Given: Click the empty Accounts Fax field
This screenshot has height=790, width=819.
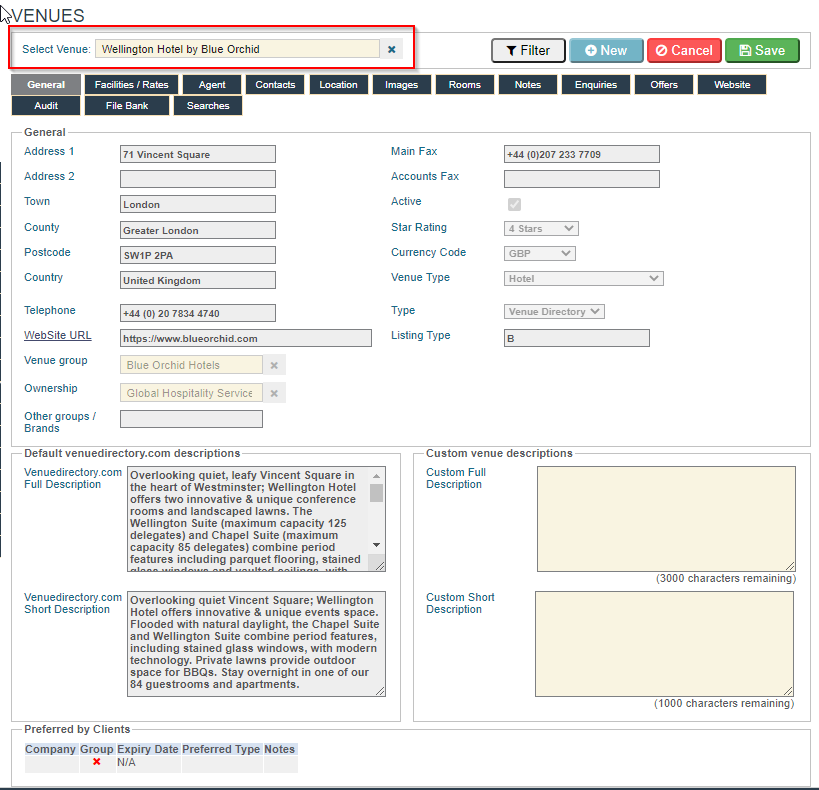Looking at the screenshot, I should 581,179.
